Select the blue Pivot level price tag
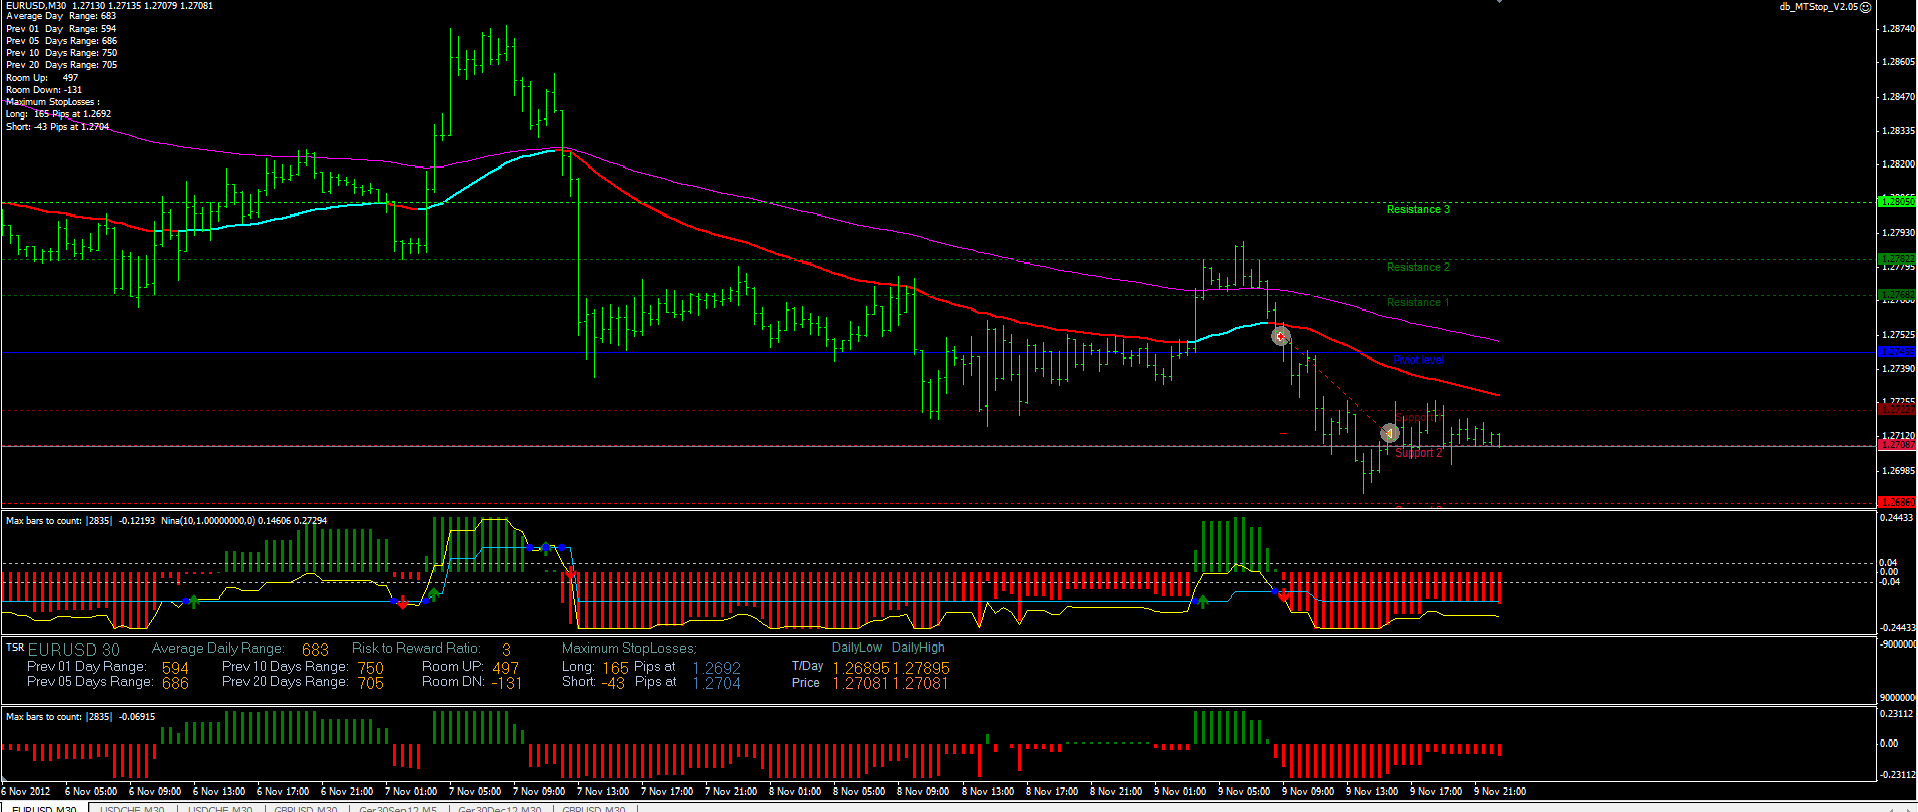The width and height of the screenshot is (1918, 812). tap(1896, 352)
